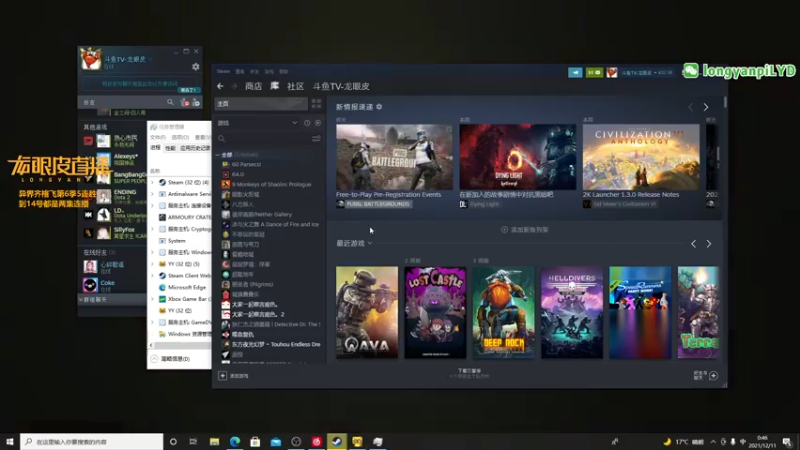The image size is (800, 450).
Task: Expand the Xbox Game Bar process row
Action: [152, 299]
